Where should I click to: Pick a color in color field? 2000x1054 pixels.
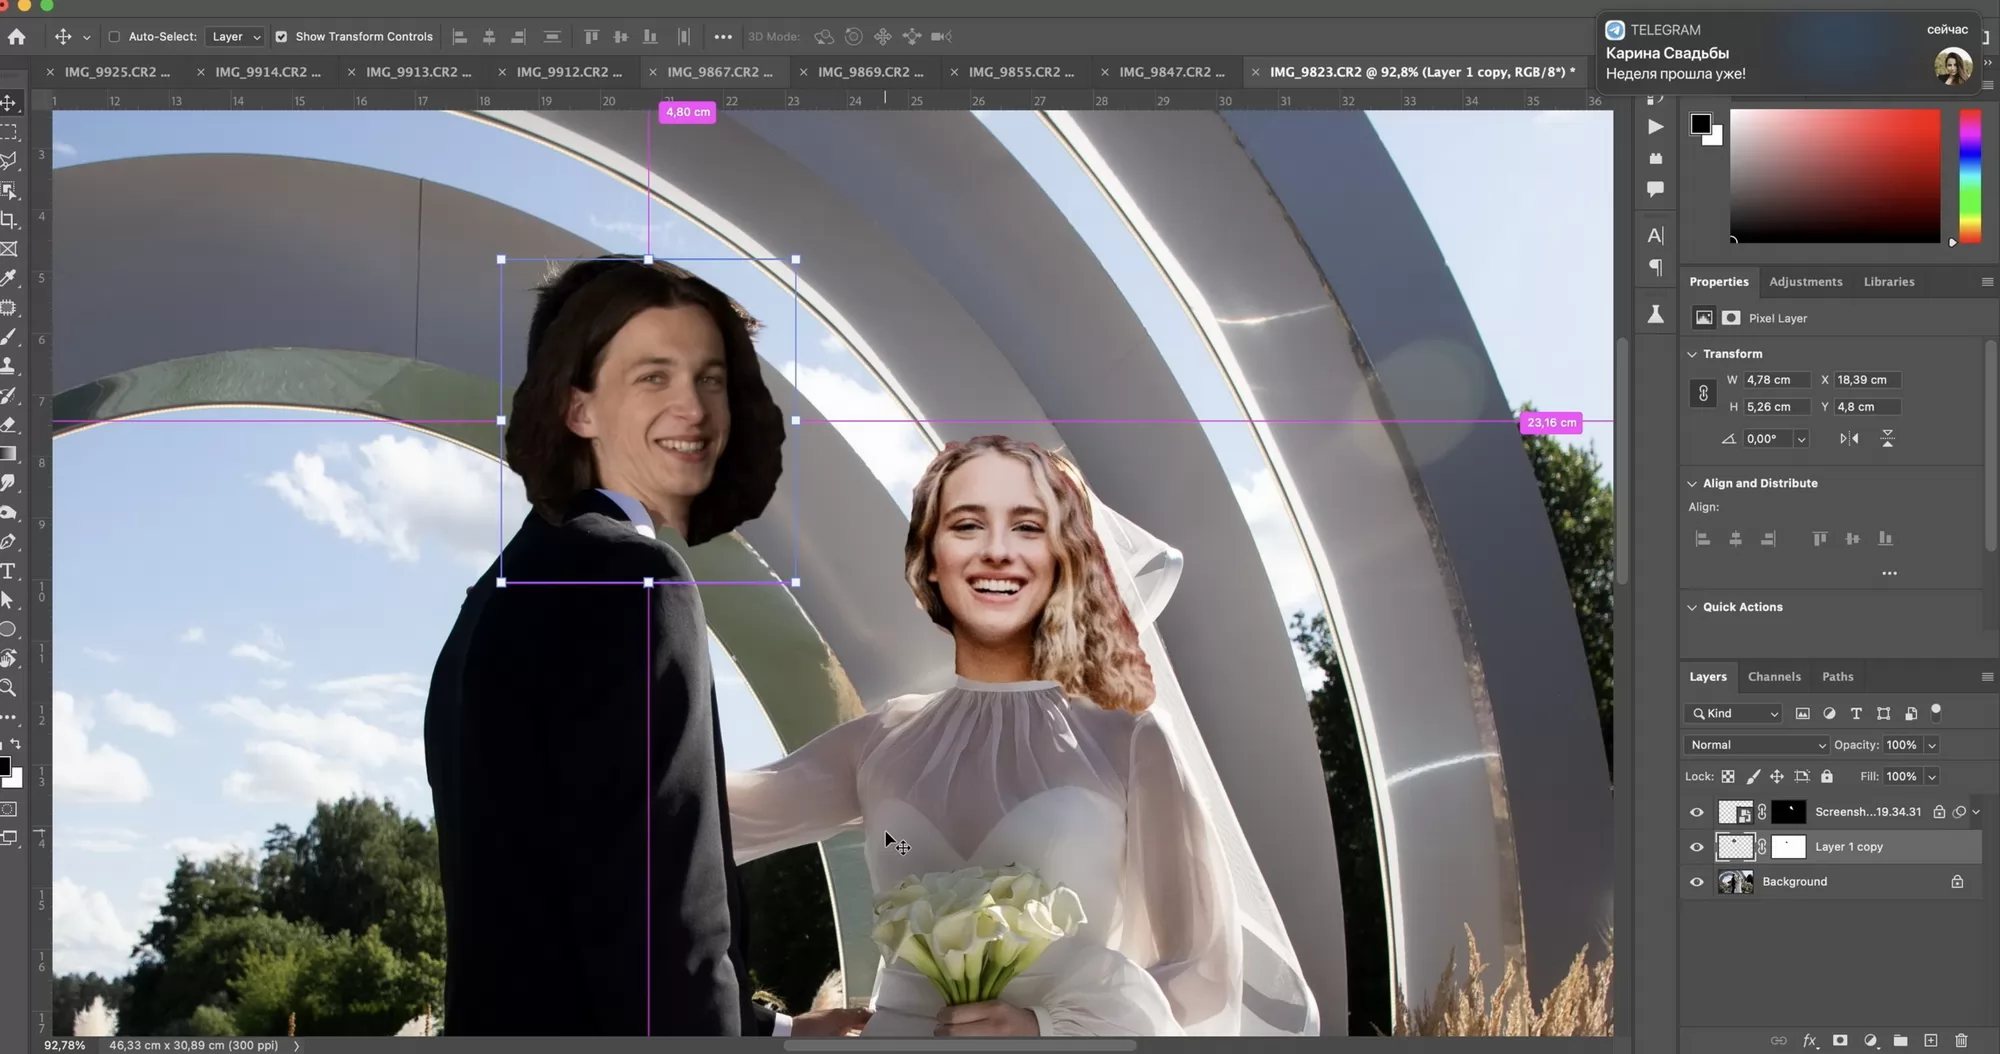(x=1835, y=175)
